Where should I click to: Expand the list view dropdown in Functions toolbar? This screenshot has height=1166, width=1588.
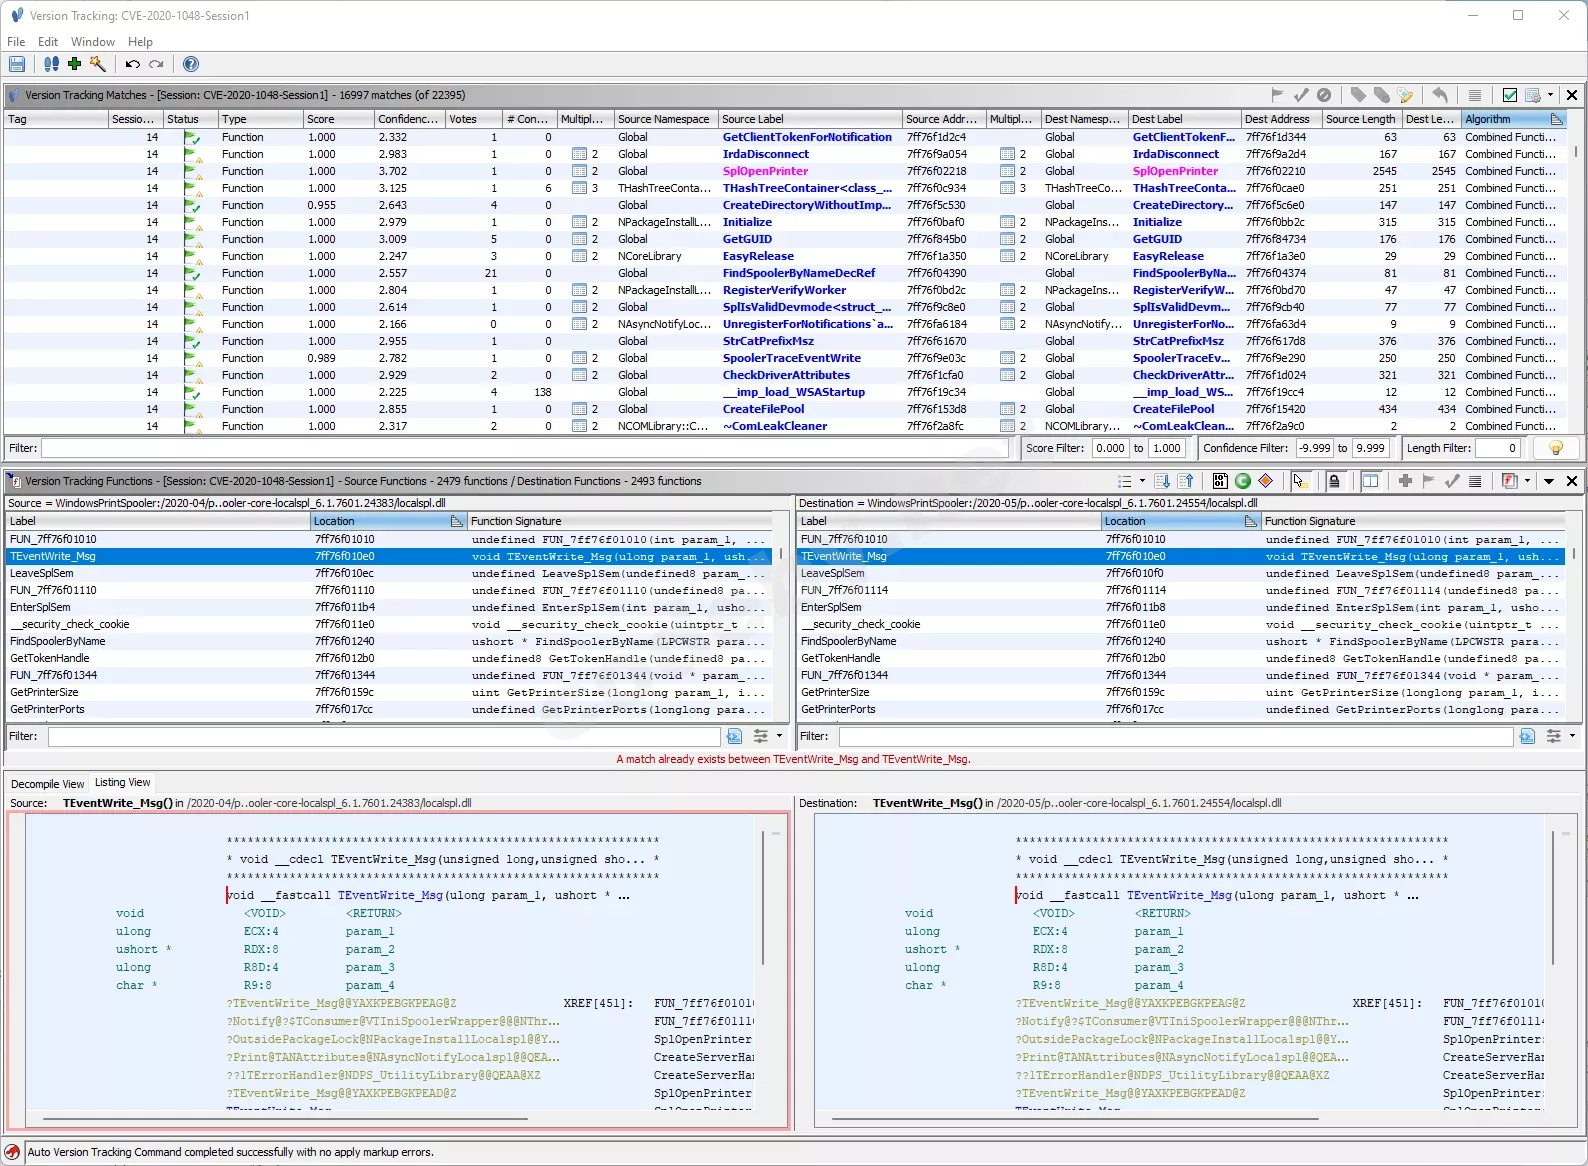1142,481
